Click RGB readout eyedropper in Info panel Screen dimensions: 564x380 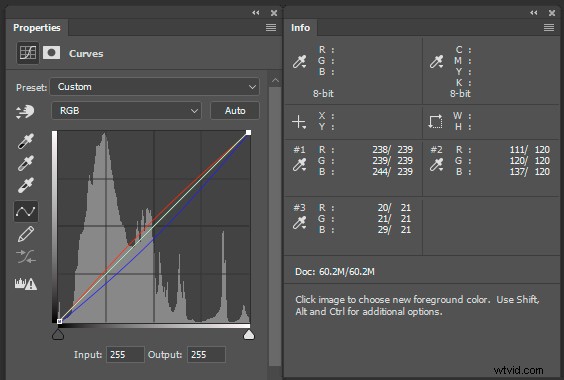pyautogui.click(x=299, y=62)
